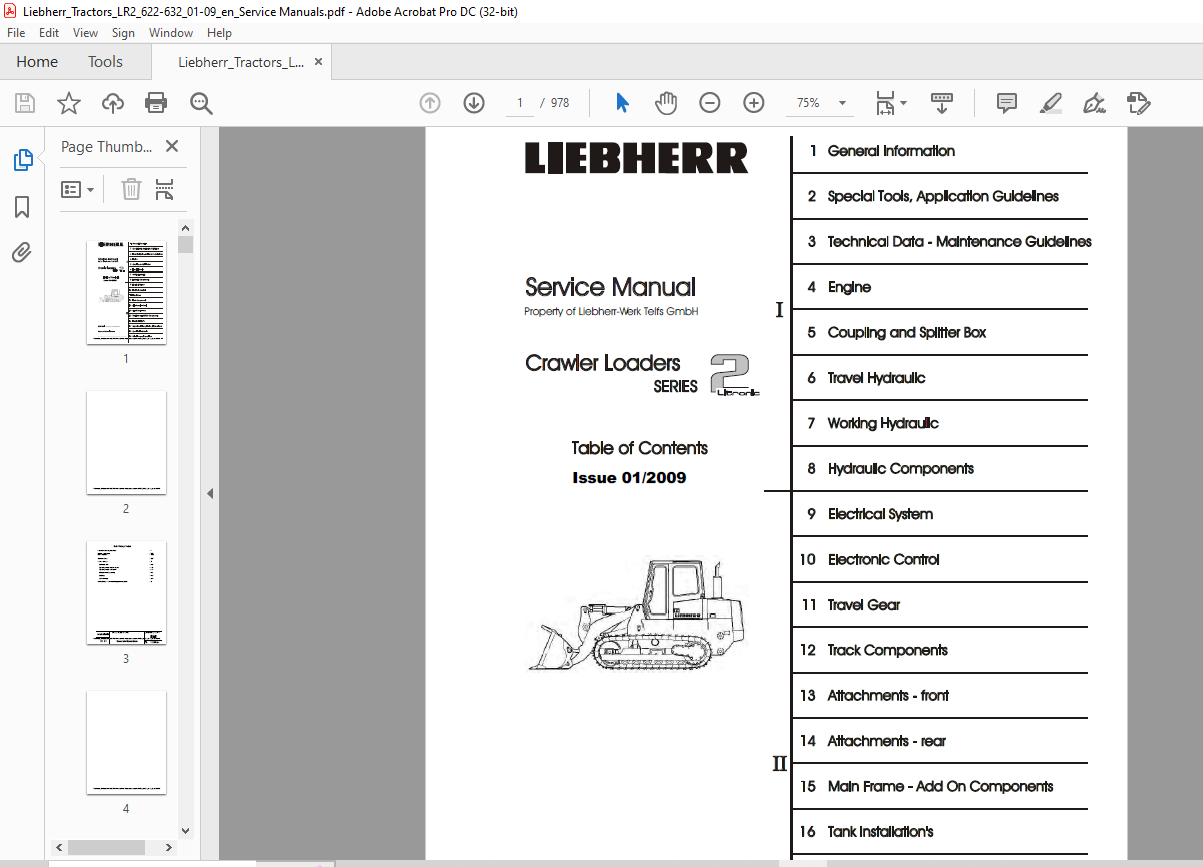Image resolution: width=1203 pixels, height=867 pixels.
Task: Switch to the Tools tab
Action: pyautogui.click(x=105, y=62)
